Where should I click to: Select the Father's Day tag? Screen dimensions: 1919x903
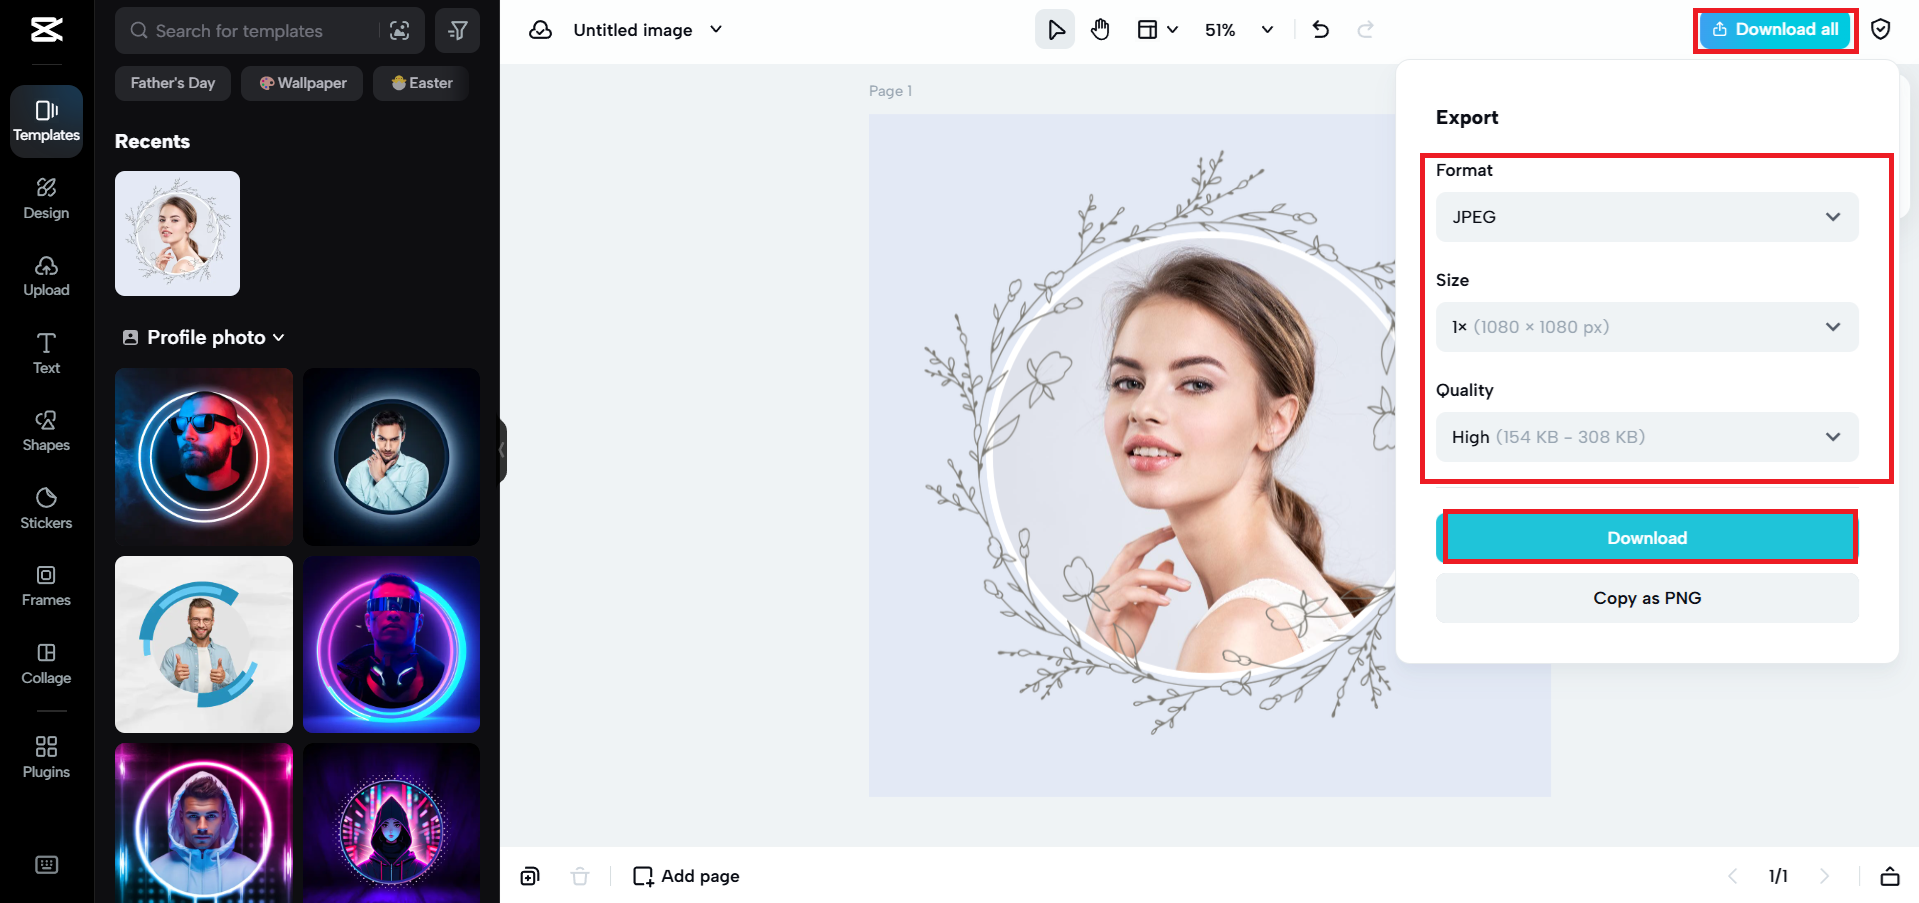173,83
